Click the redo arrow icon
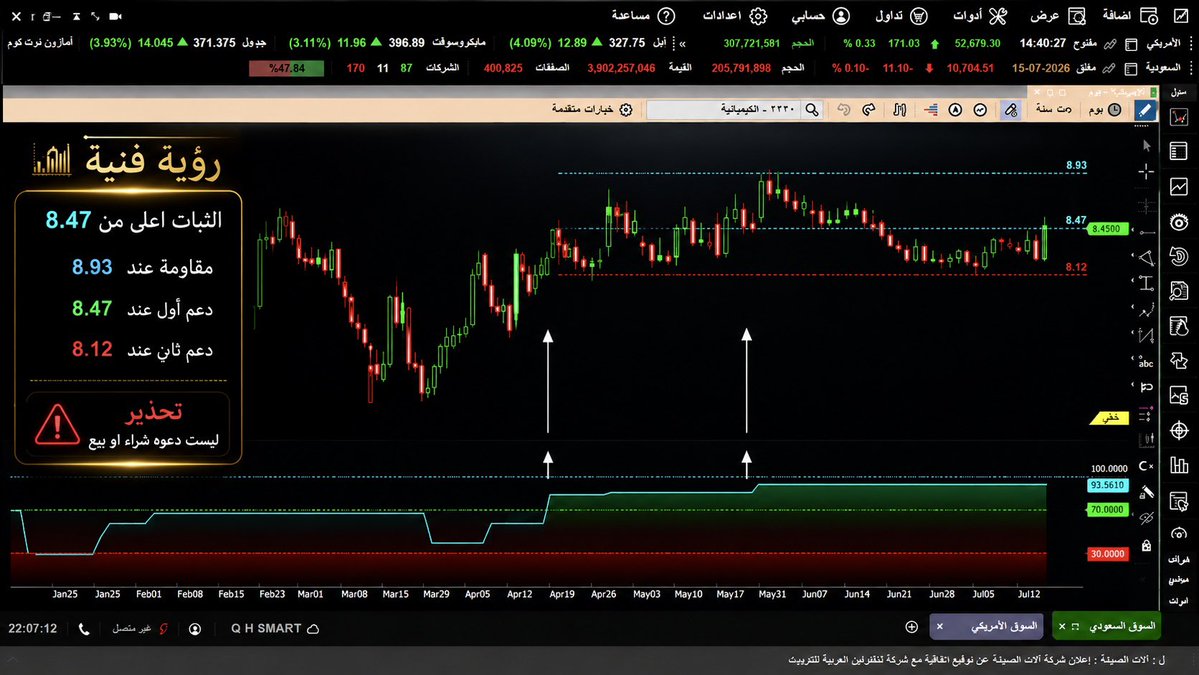The image size is (1199, 675). coord(869,110)
